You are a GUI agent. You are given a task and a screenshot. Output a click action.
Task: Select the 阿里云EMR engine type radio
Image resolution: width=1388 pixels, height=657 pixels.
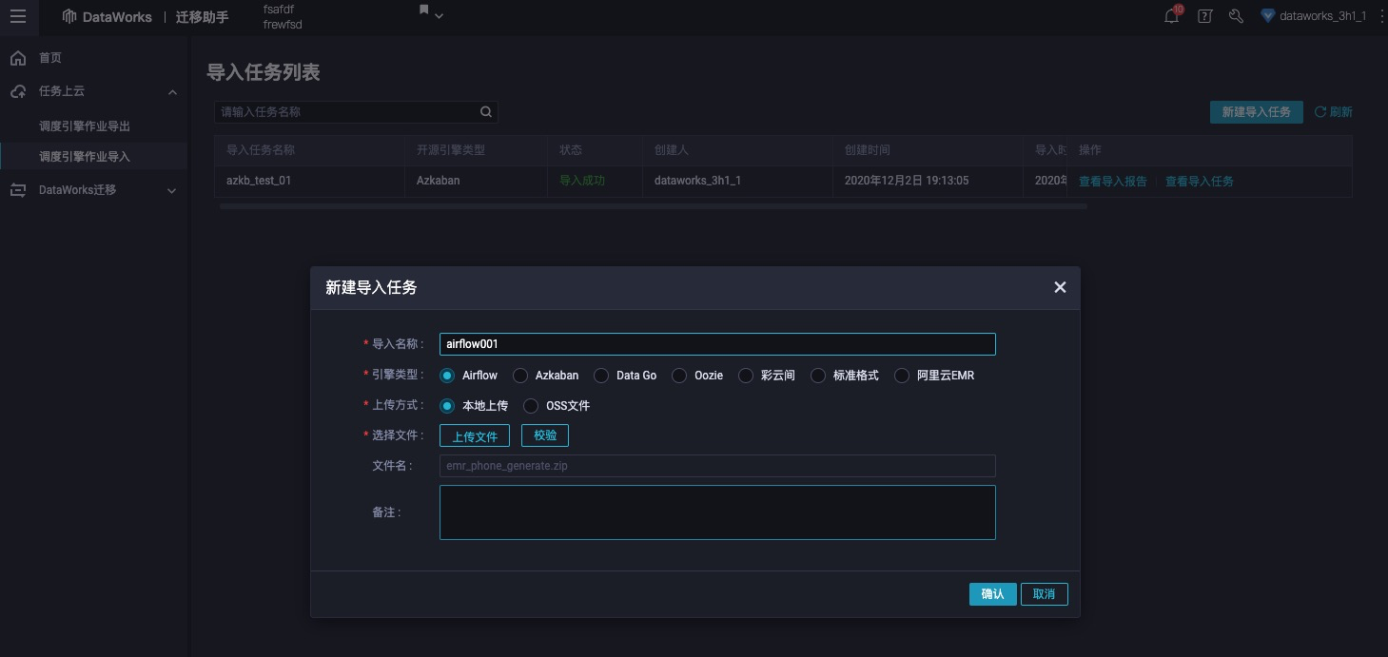(902, 376)
